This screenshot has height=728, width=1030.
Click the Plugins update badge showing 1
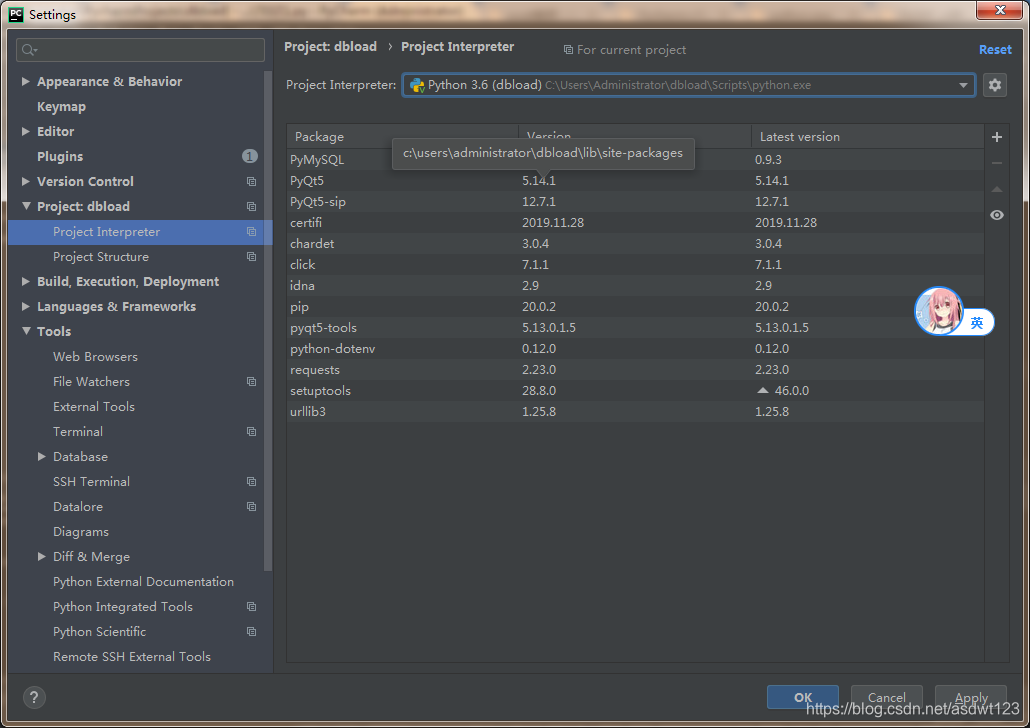pyautogui.click(x=250, y=156)
